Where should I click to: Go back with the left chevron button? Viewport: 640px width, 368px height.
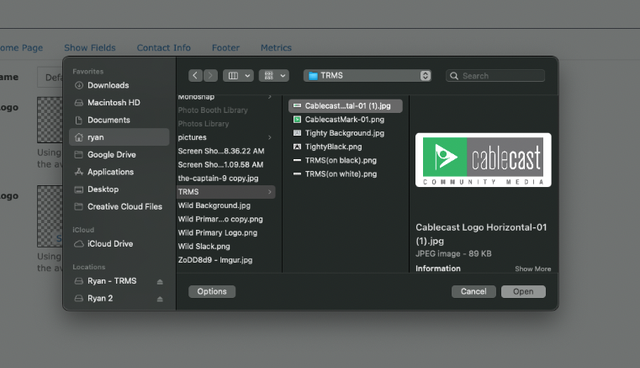[195, 75]
